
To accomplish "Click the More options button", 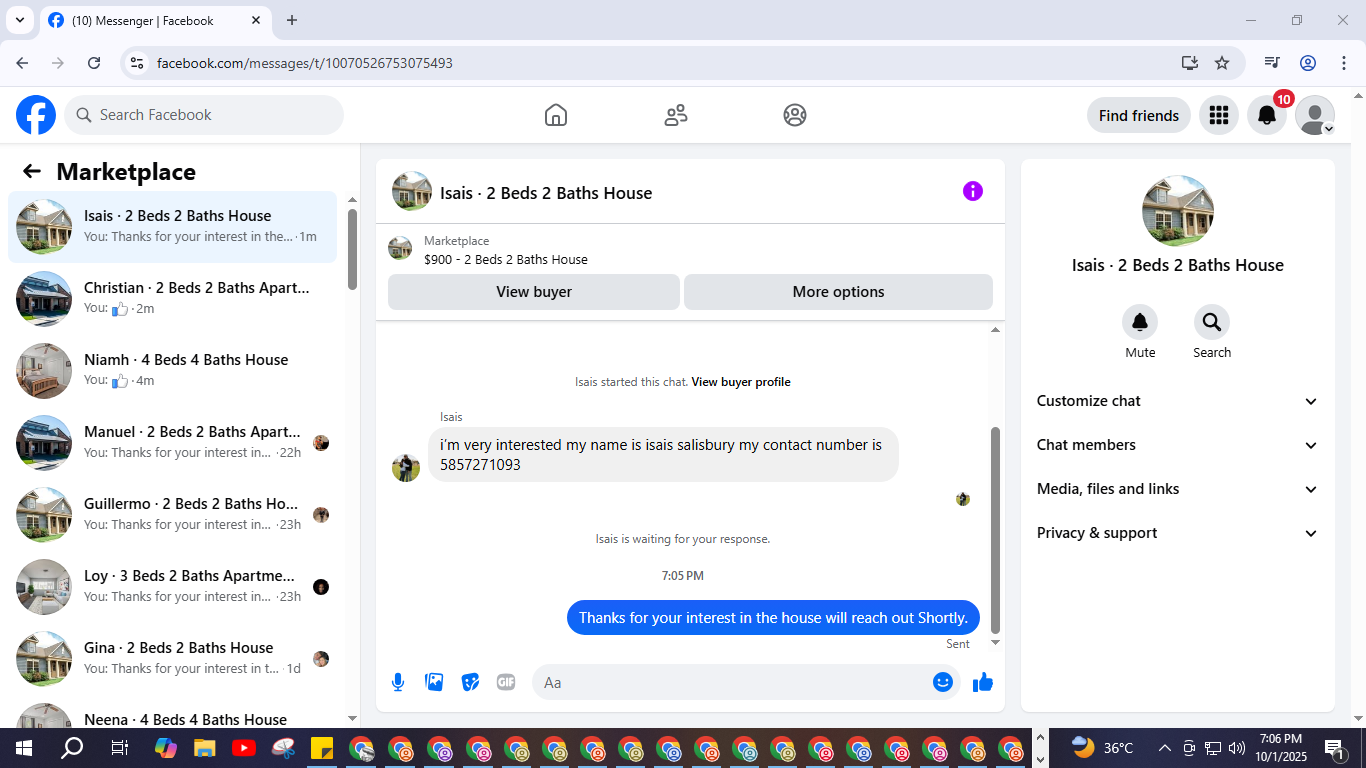I will [838, 292].
